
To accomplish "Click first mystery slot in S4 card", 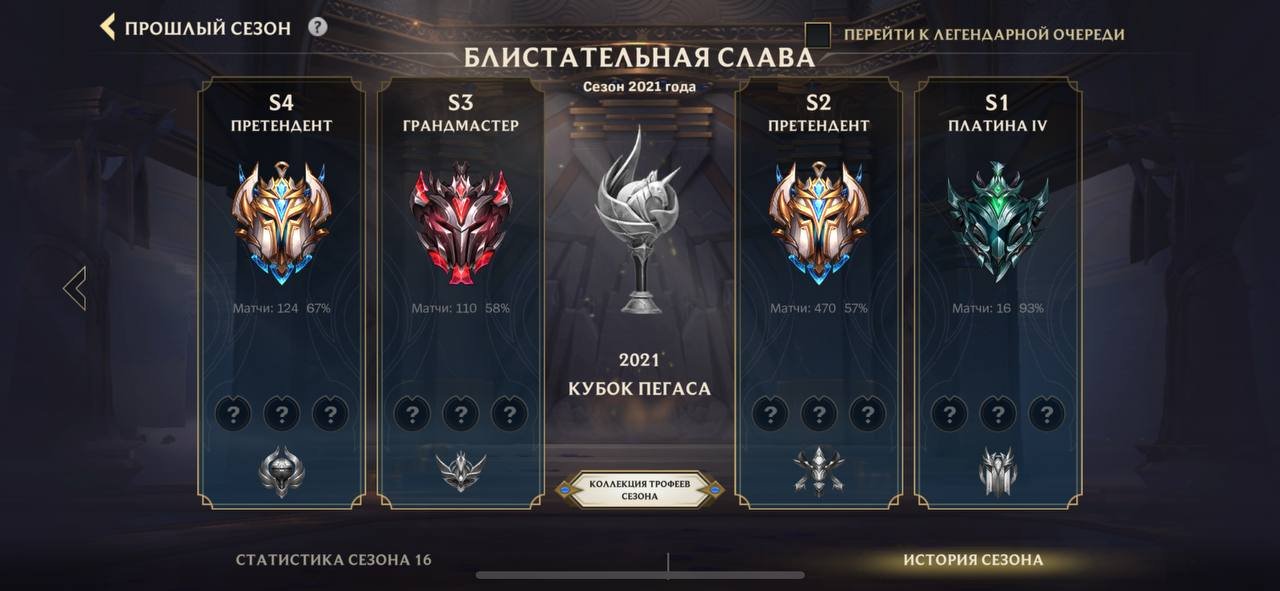I will pyautogui.click(x=233, y=413).
